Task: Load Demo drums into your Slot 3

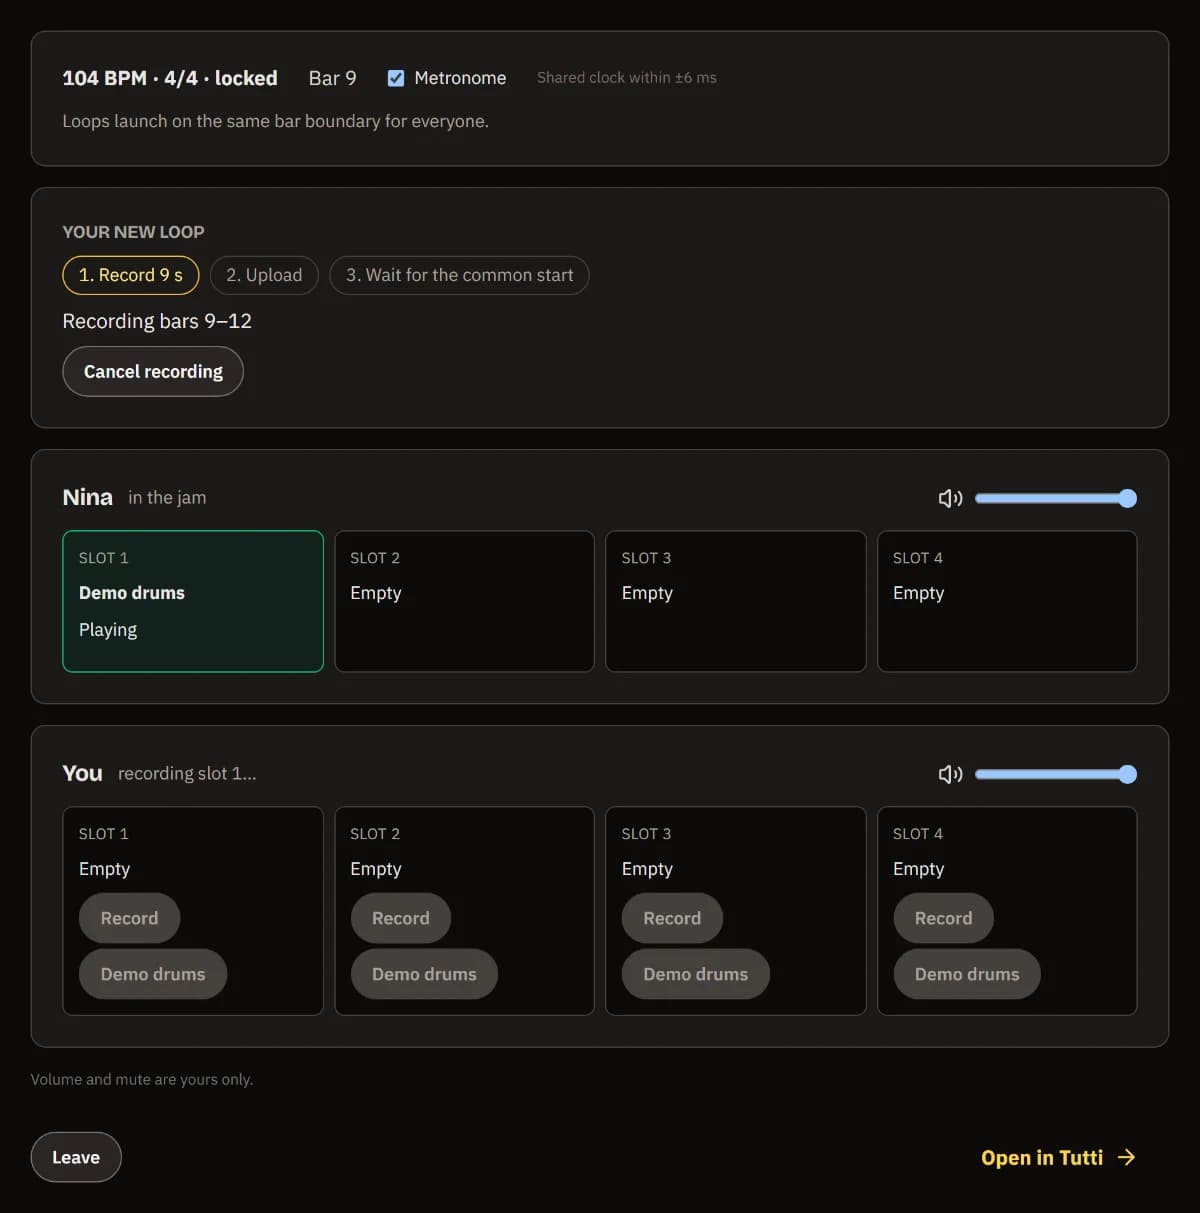Action: pos(696,974)
